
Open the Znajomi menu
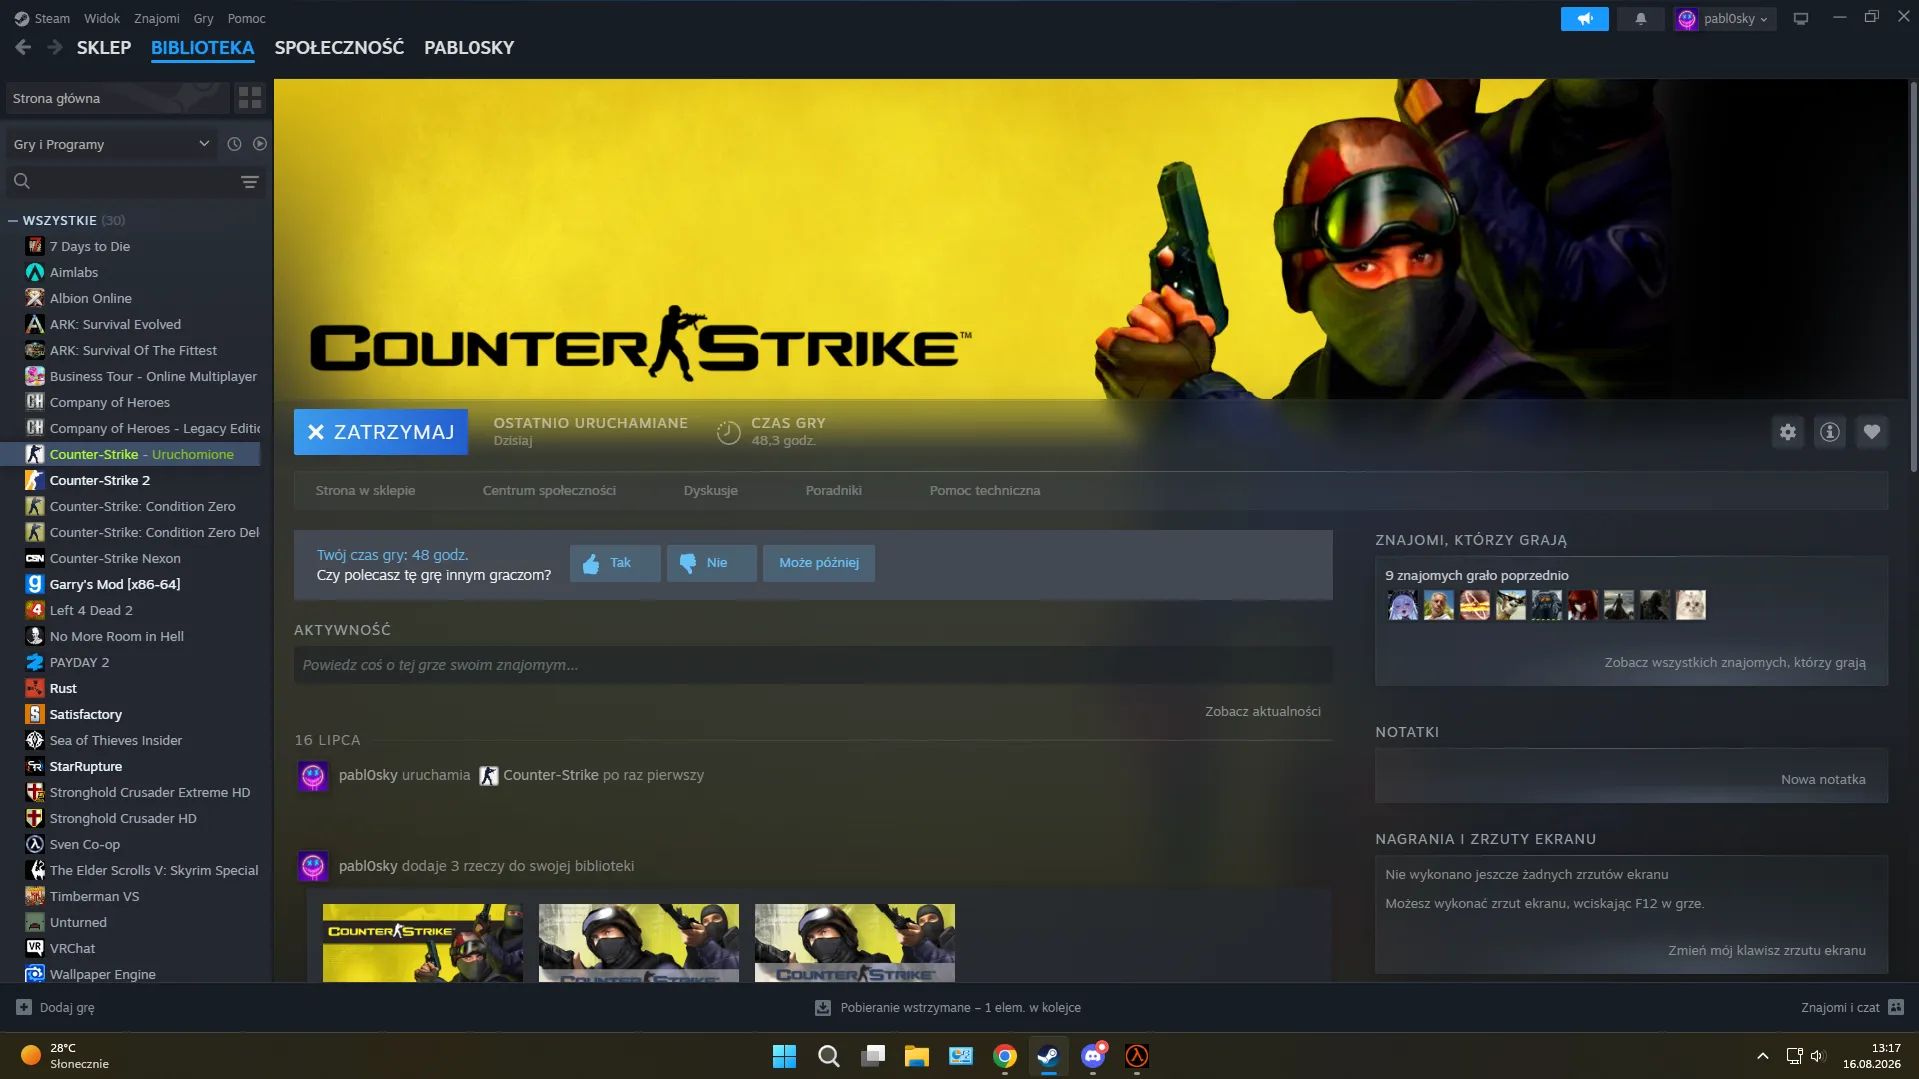157,18
